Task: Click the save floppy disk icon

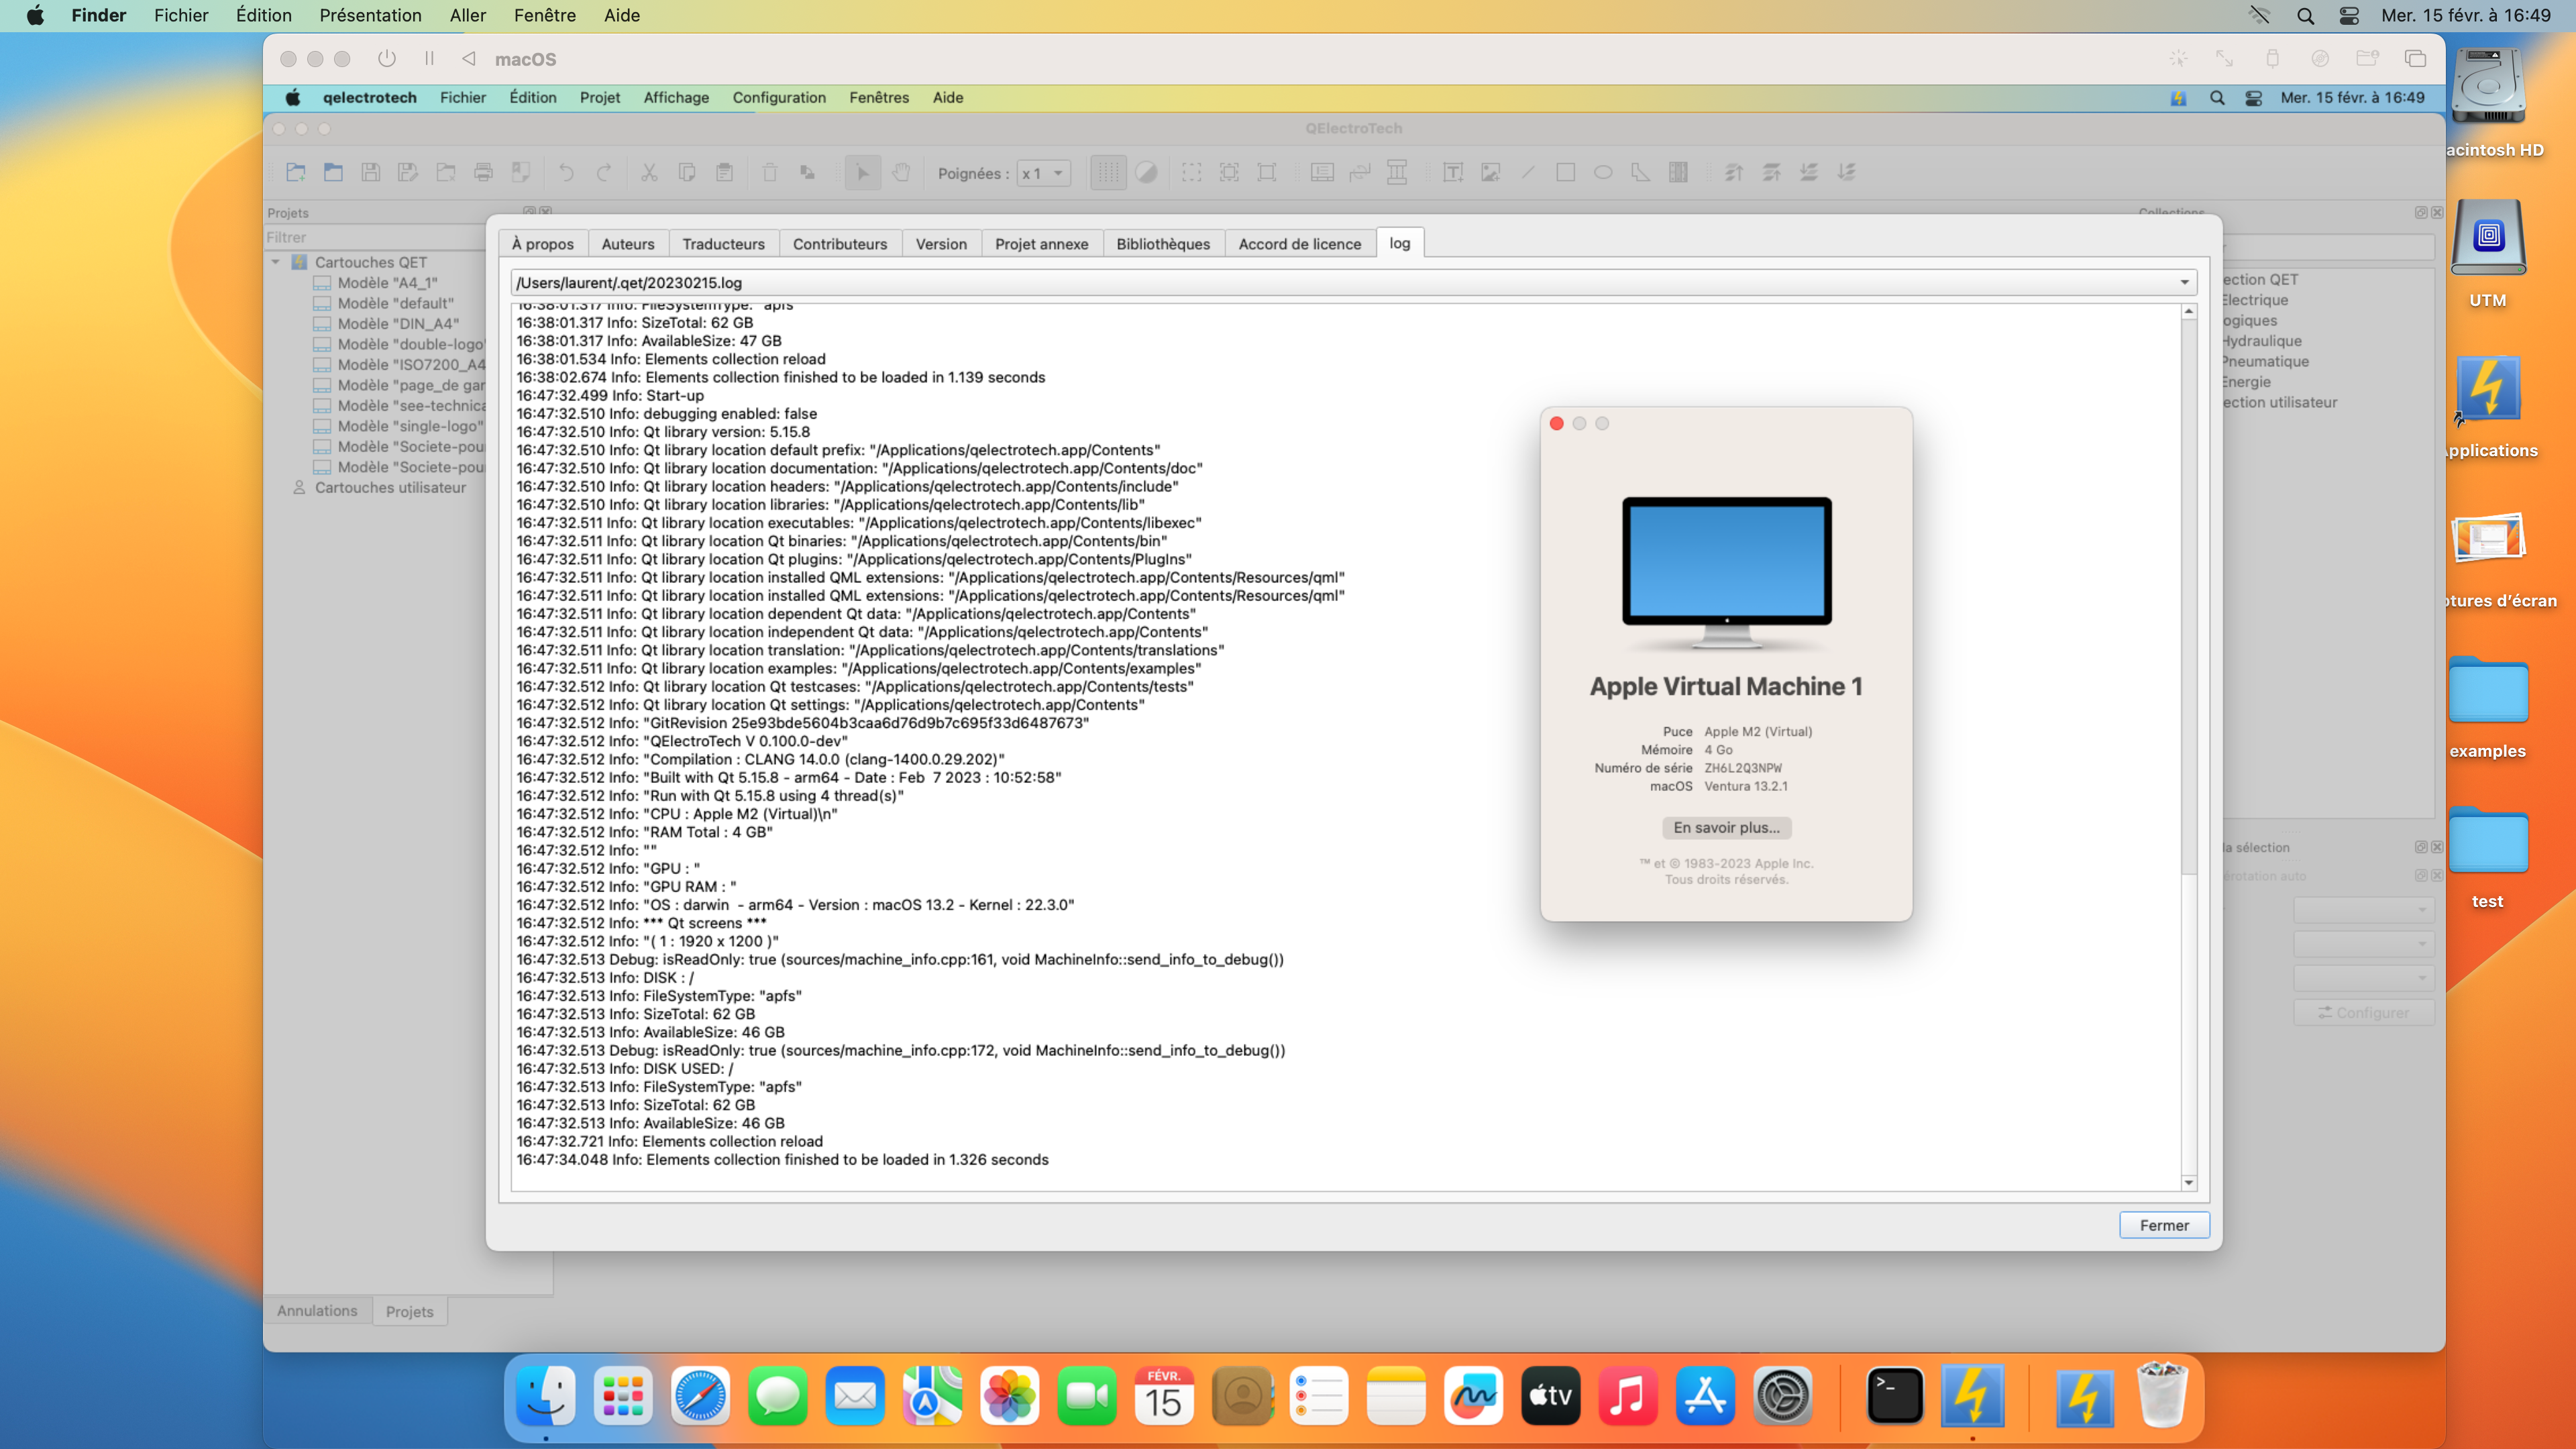Action: coord(371,172)
